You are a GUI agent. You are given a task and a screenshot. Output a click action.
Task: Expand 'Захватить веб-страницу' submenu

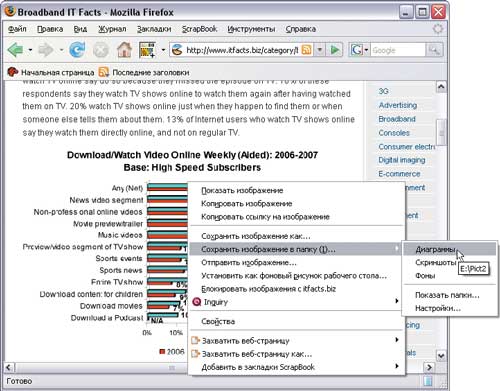point(396,340)
